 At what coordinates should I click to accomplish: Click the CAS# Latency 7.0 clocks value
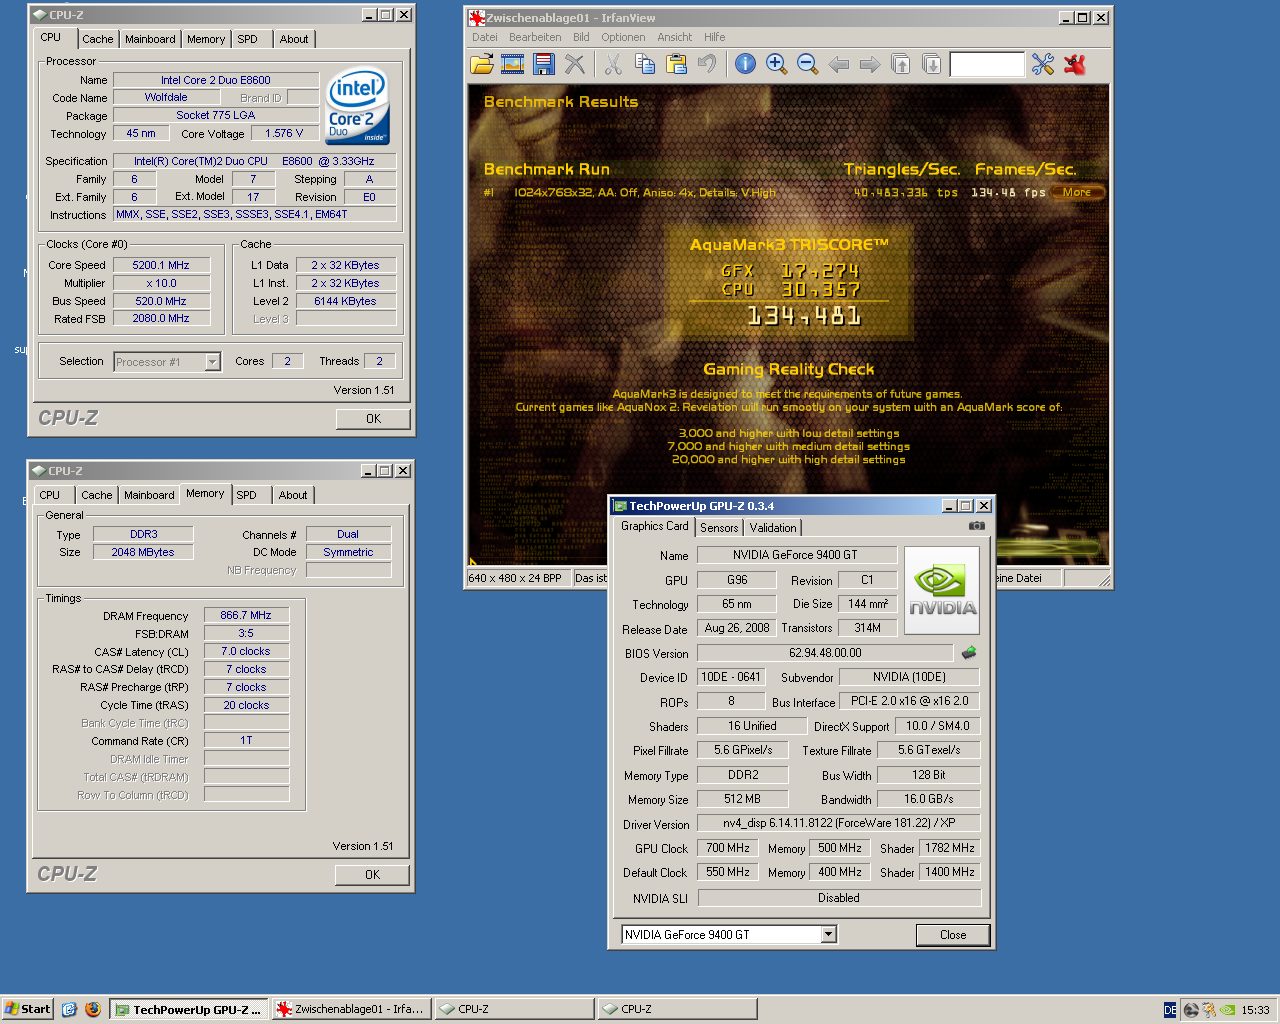tap(246, 651)
